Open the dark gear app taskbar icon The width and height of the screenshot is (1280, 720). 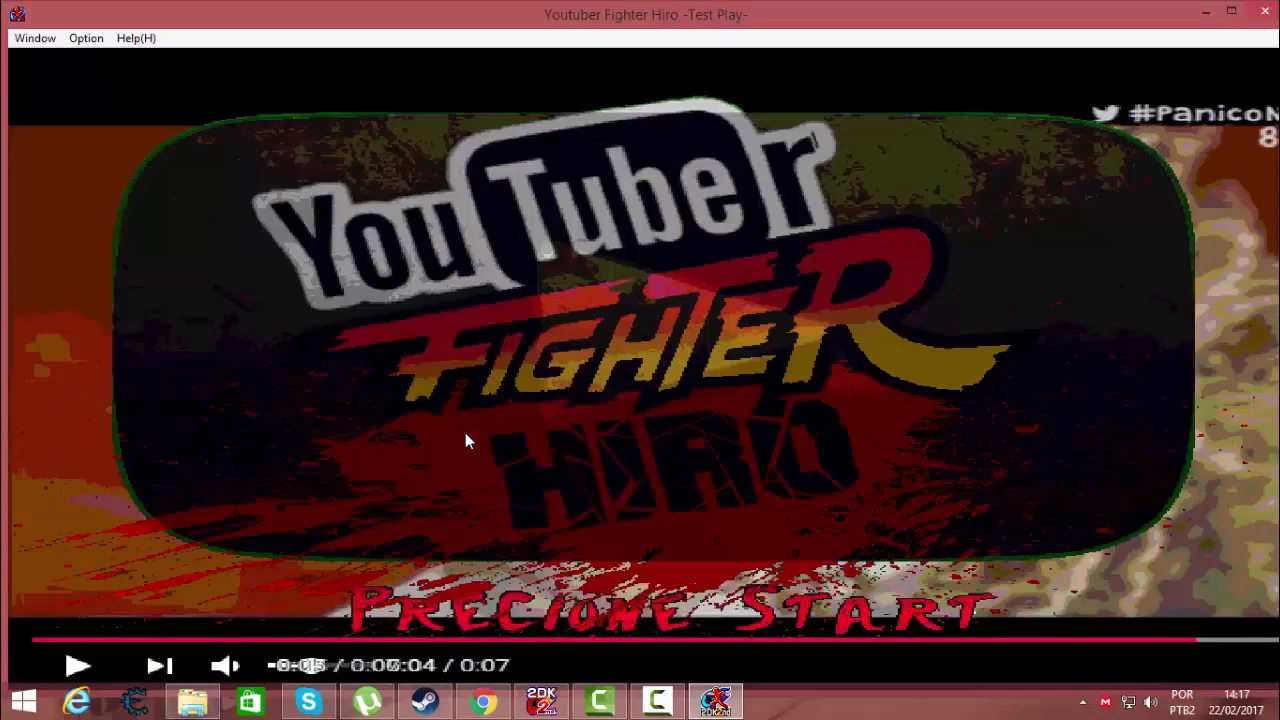[x=135, y=702]
